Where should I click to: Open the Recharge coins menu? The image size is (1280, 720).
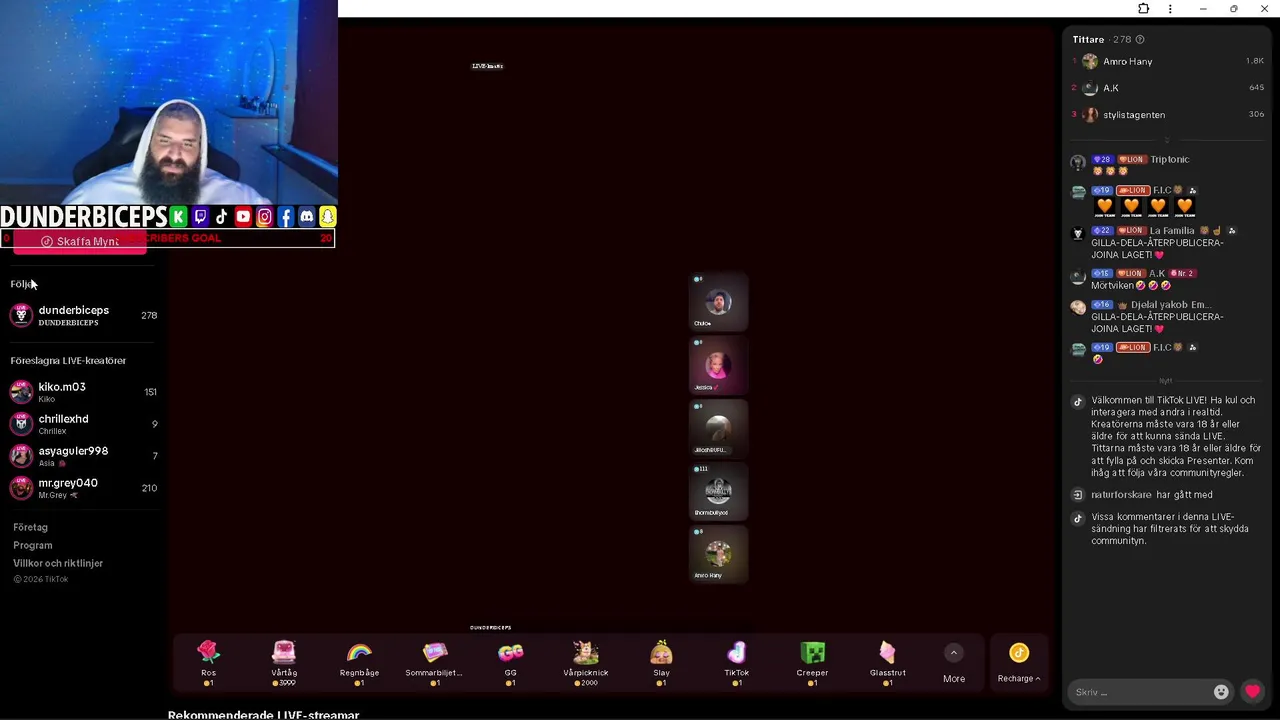[1019, 663]
